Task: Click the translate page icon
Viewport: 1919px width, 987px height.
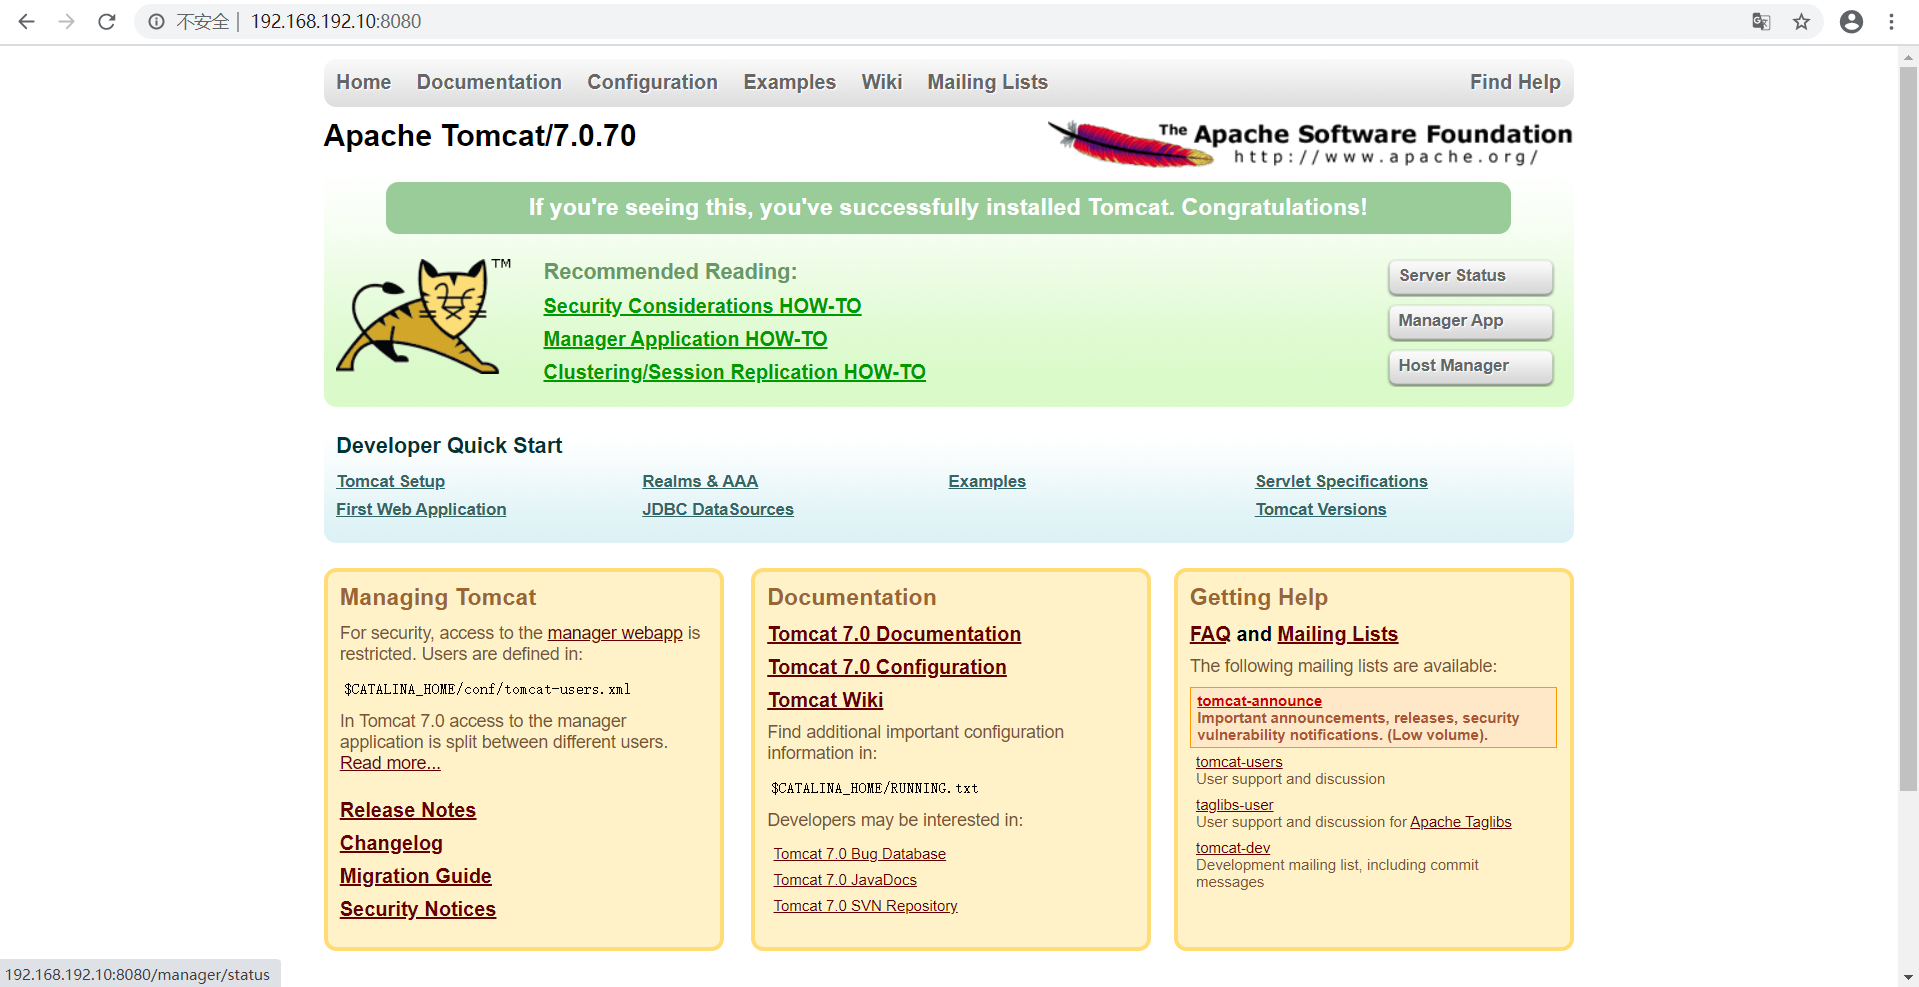Action: point(1761,21)
